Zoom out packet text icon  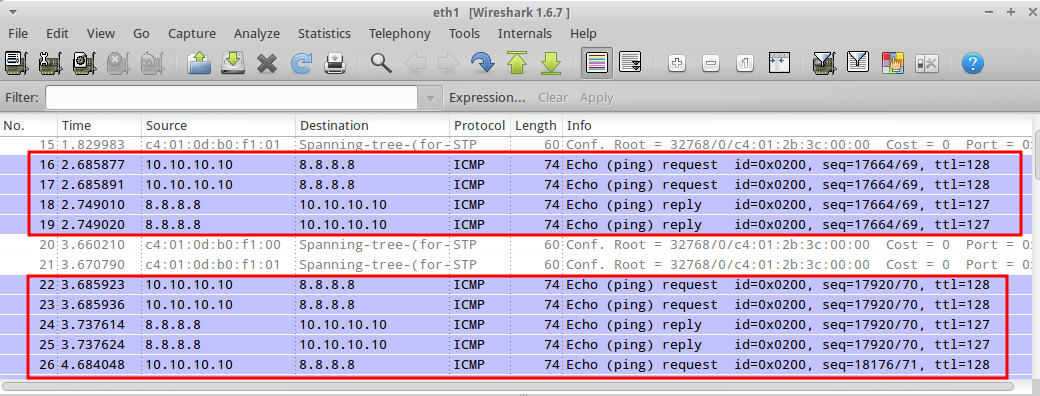click(x=710, y=64)
